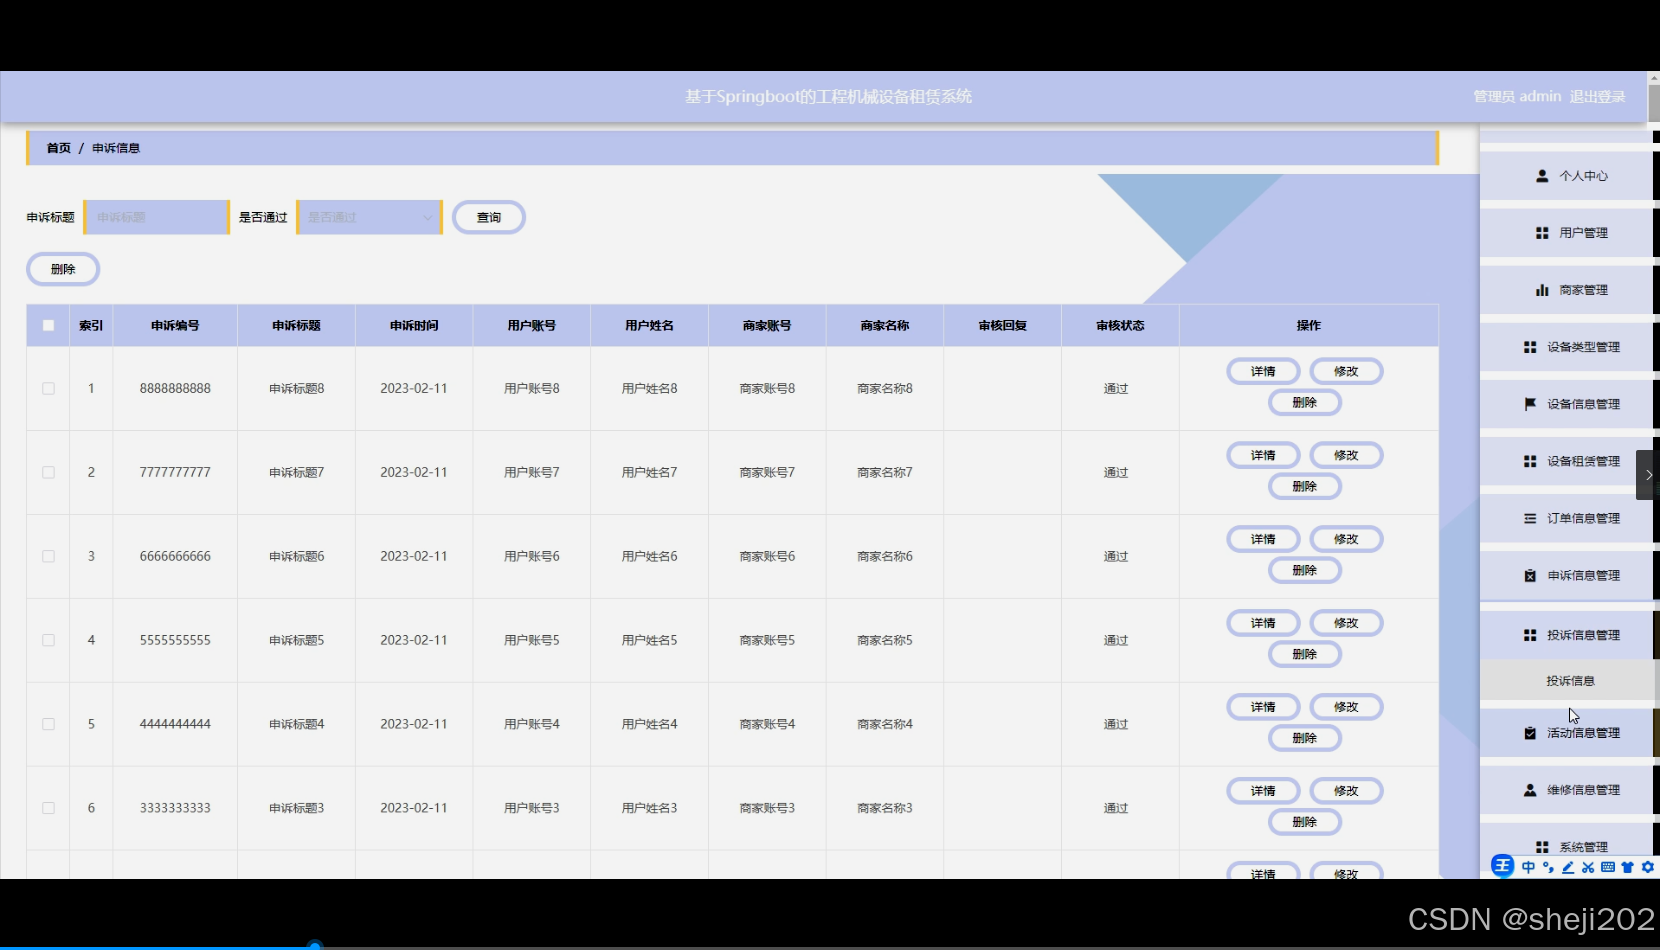Collapse 投诉信息管理 sidebar menu
The height and width of the screenshot is (950, 1660).
[1566, 635]
